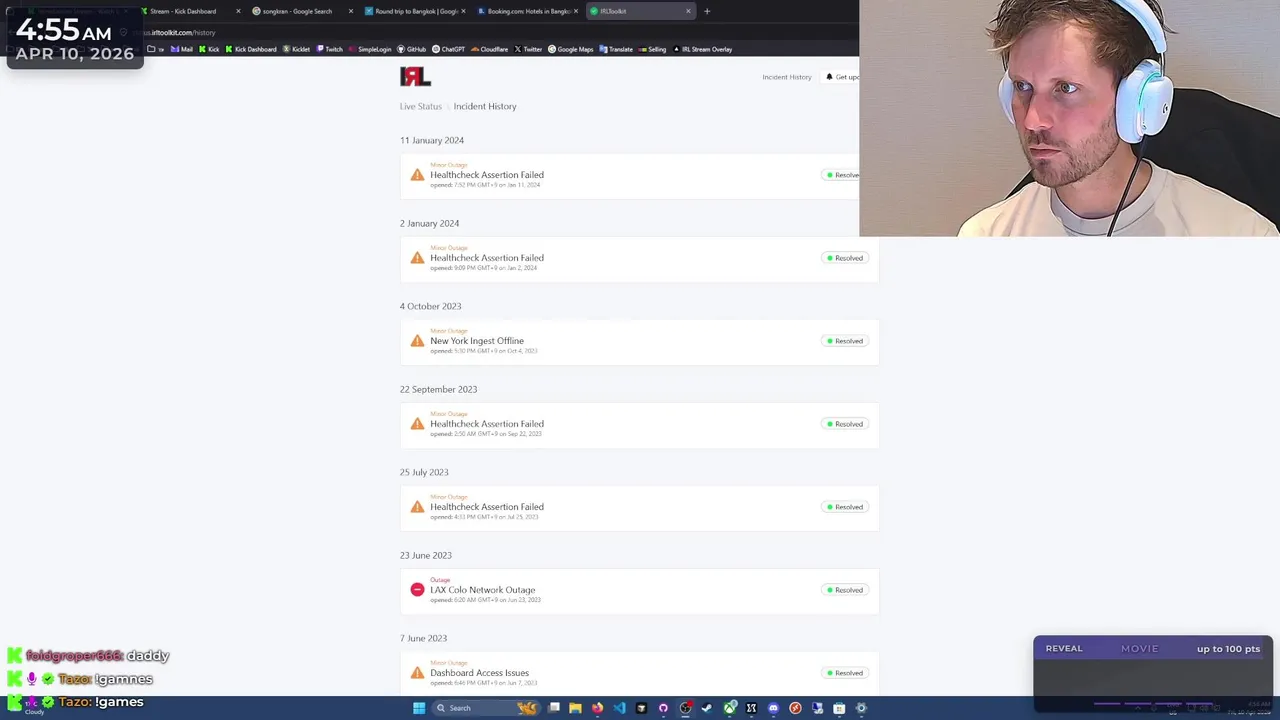Open LAX Colo Network Outage incident
This screenshot has width=1280, height=720.
(639, 590)
